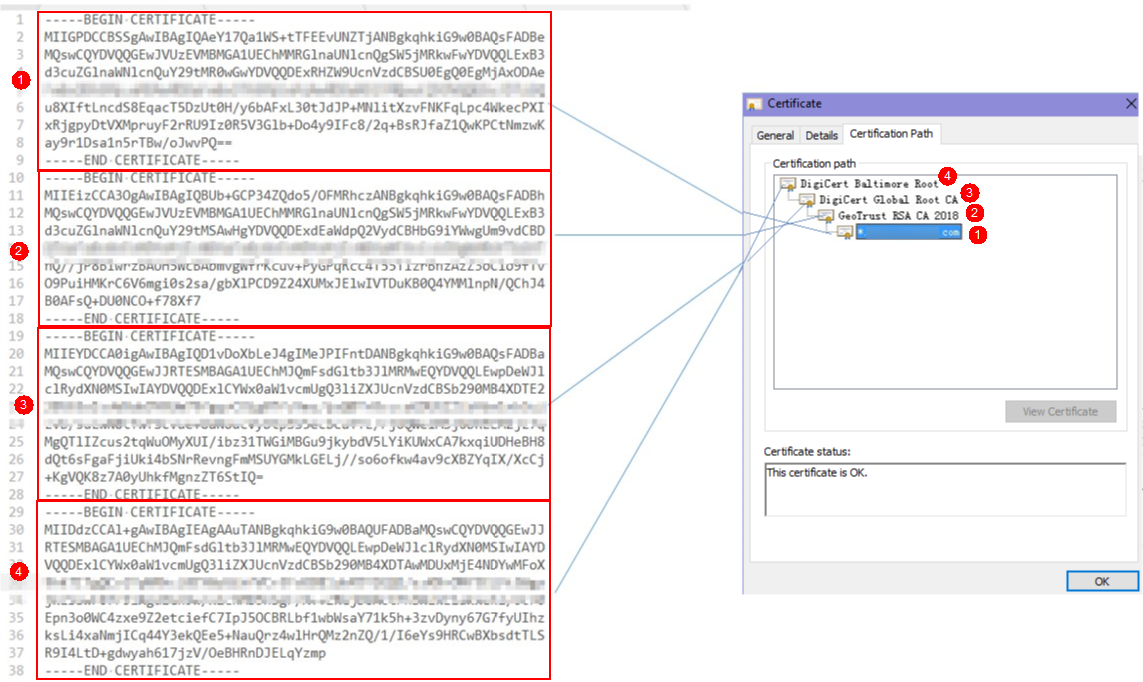
Task: Click line 20 starting with MIIEYDCCA0ig
Action: [294, 354]
